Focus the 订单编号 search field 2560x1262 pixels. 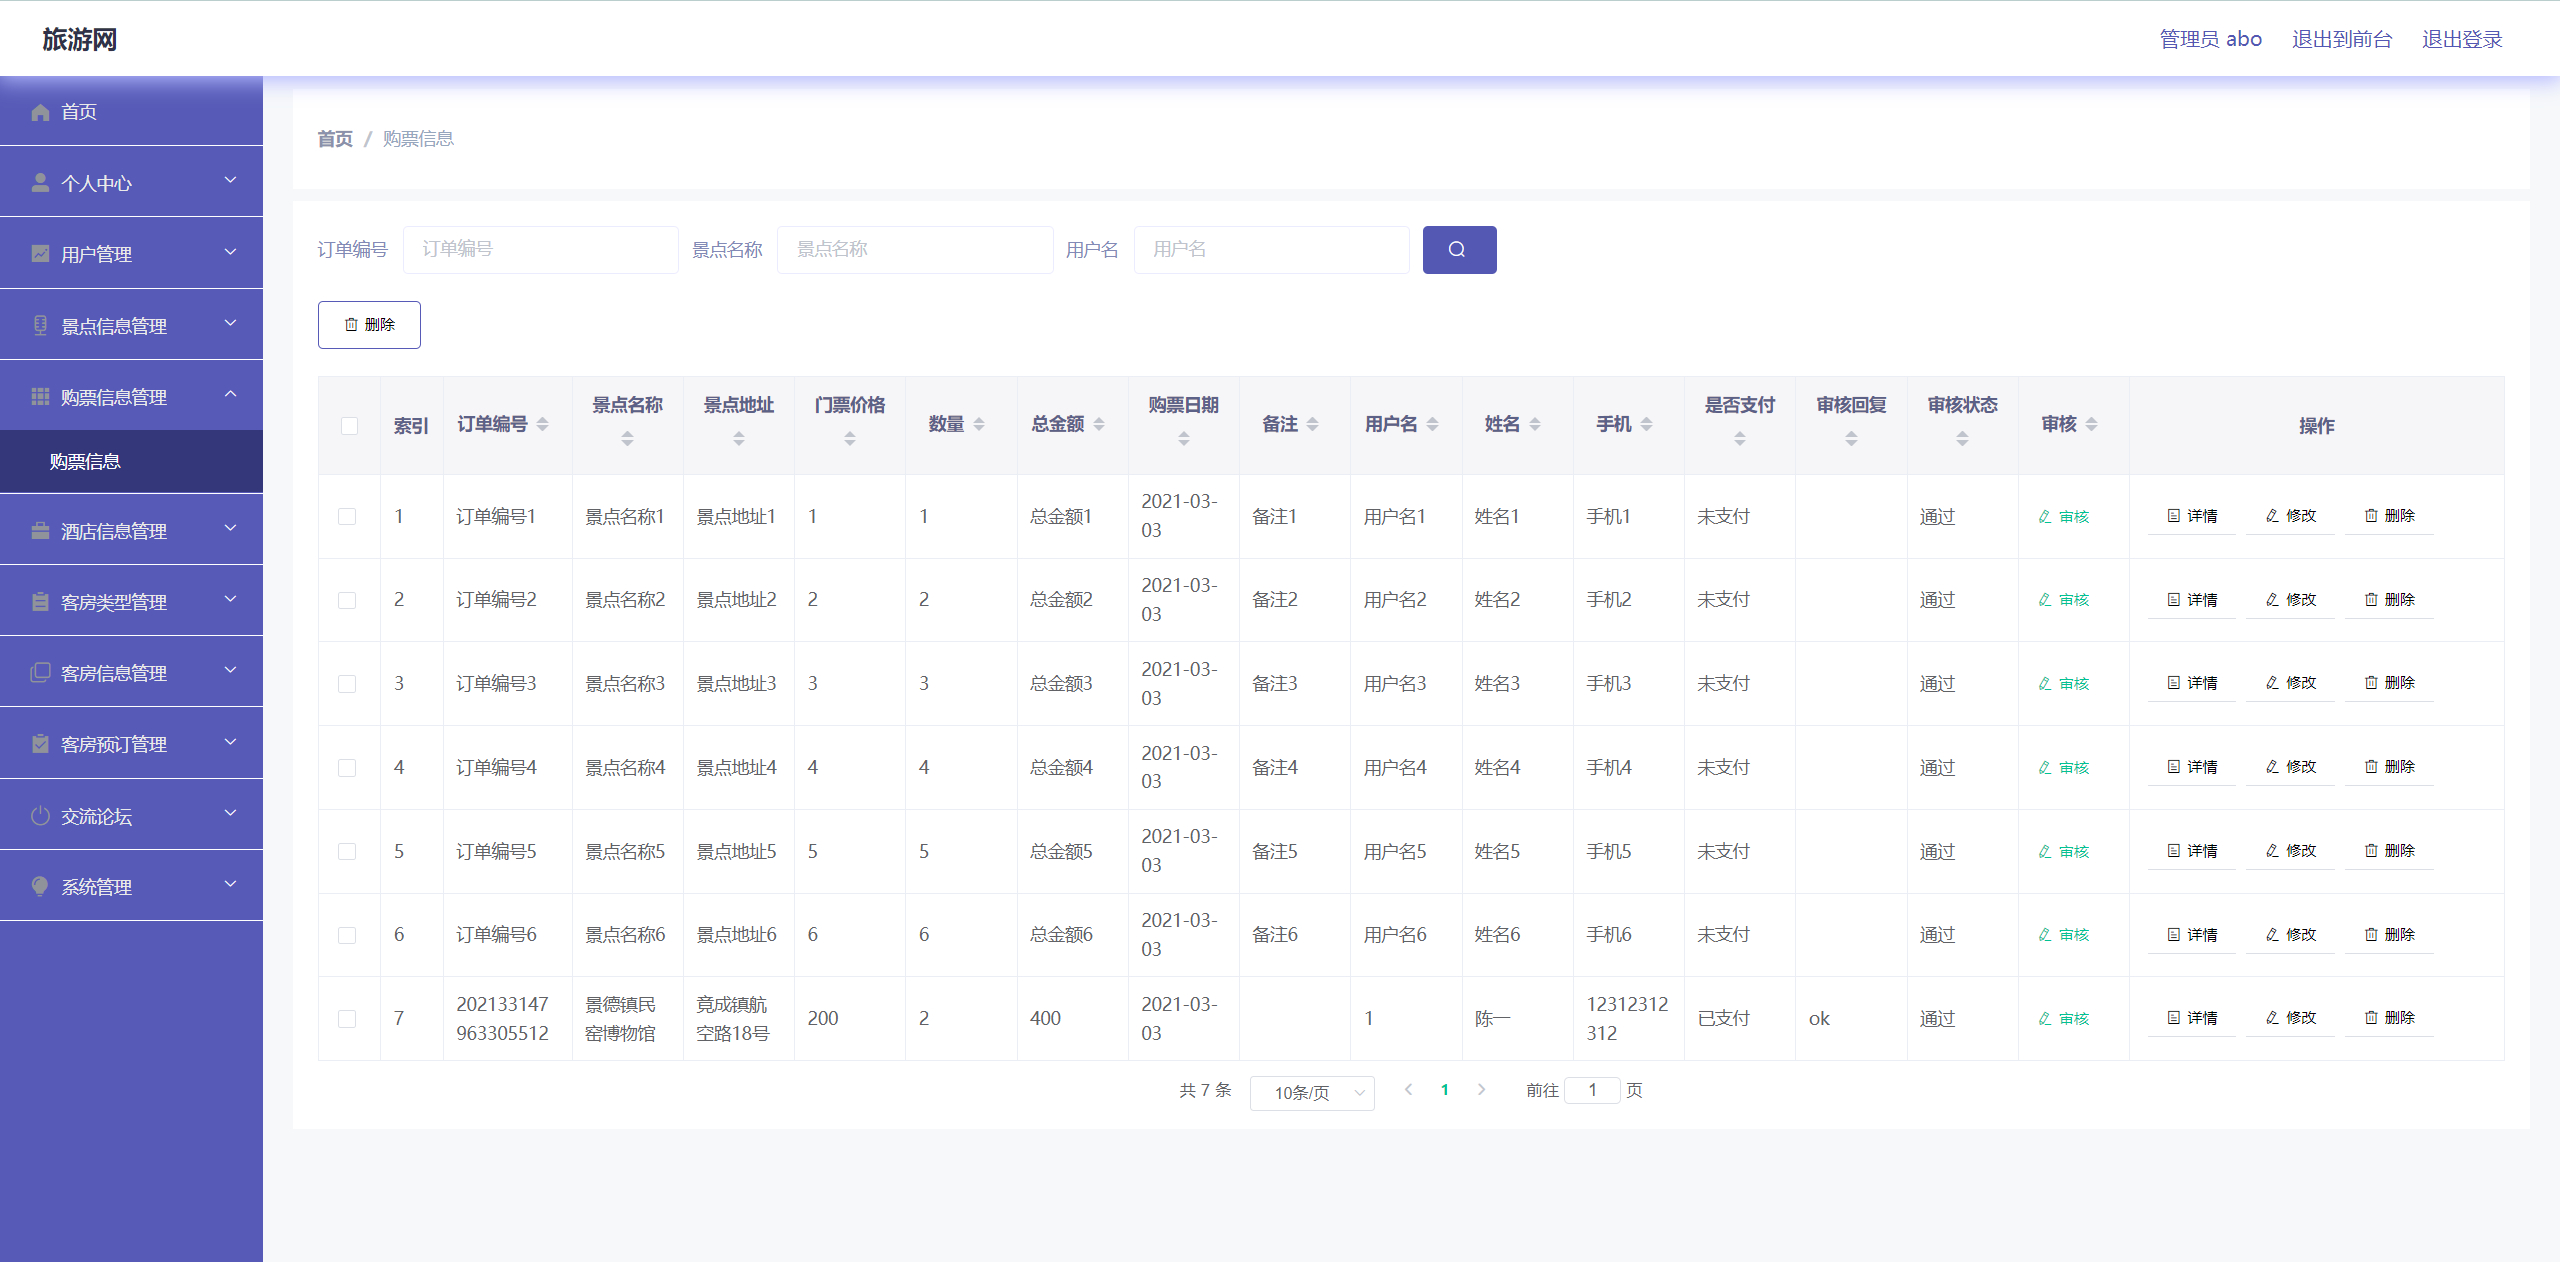(541, 250)
